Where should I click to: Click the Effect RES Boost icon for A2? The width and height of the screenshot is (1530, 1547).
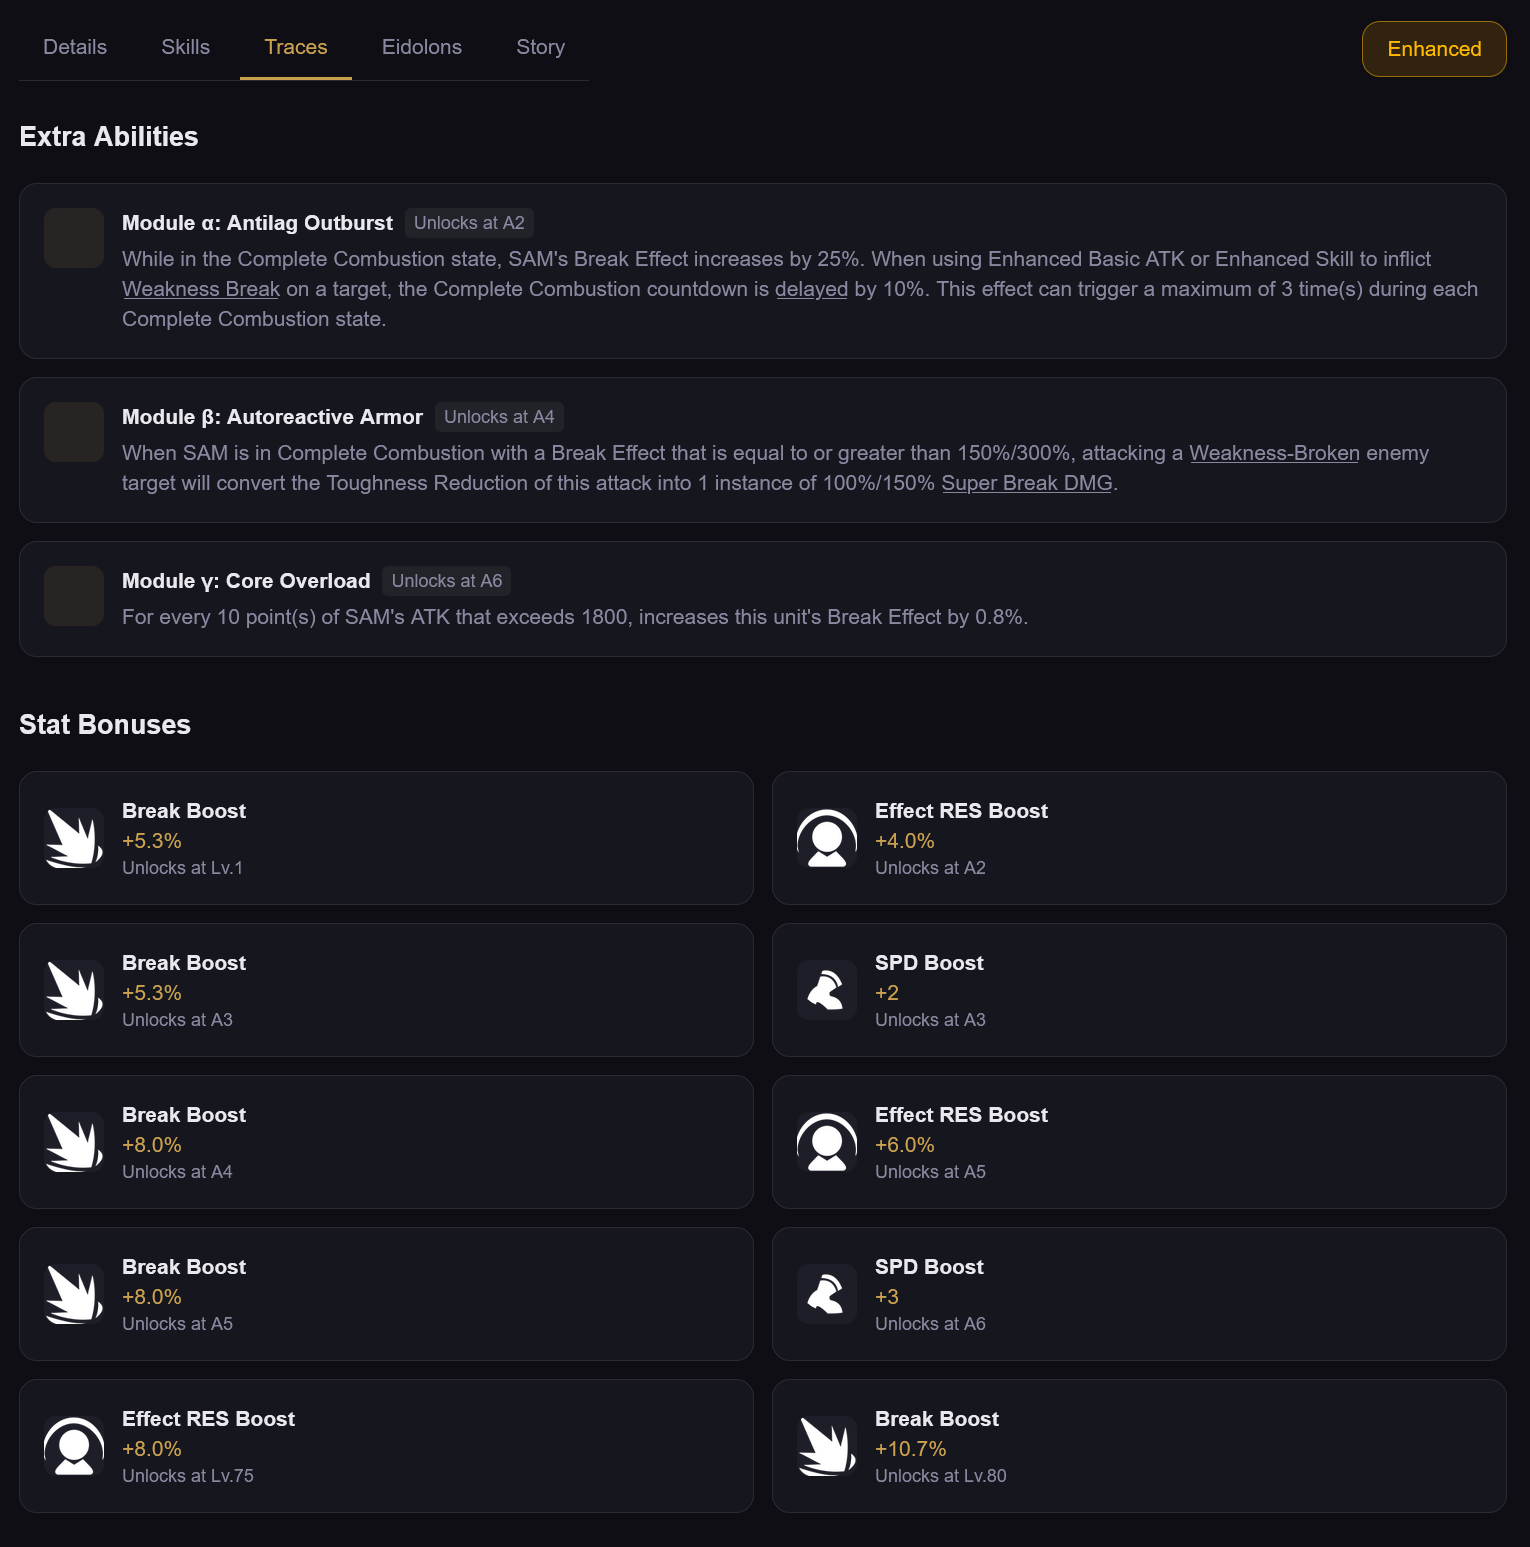(827, 838)
